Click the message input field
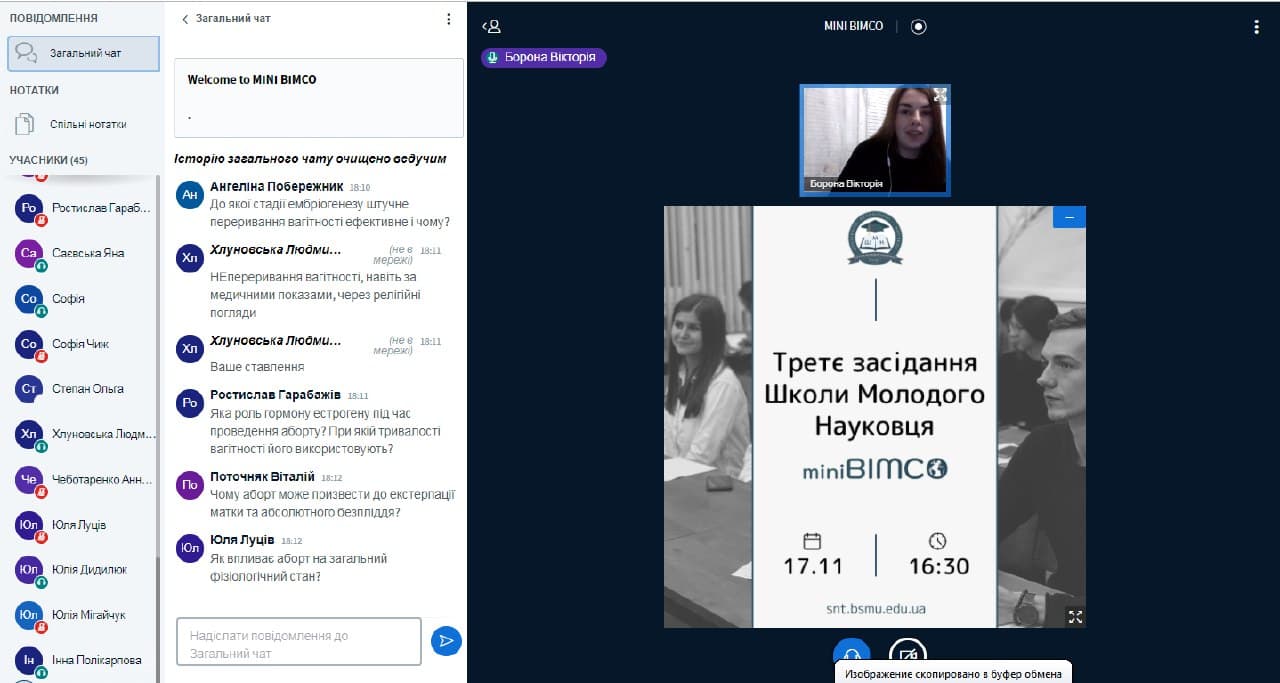The width and height of the screenshot is (1280, 683). tap(299, 641)
